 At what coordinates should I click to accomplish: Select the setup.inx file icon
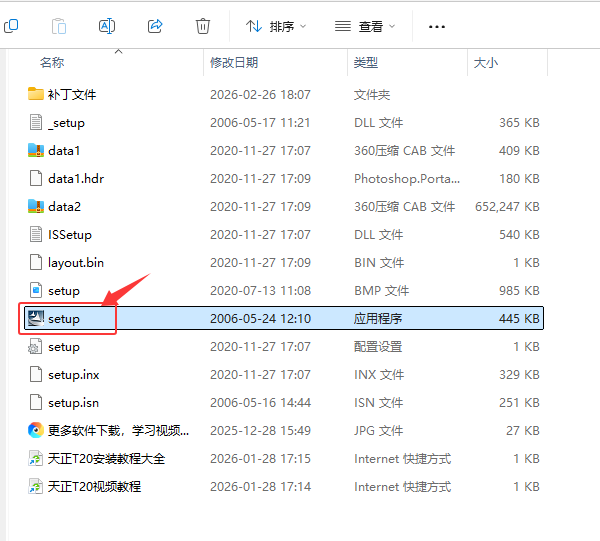pos(36,374)
